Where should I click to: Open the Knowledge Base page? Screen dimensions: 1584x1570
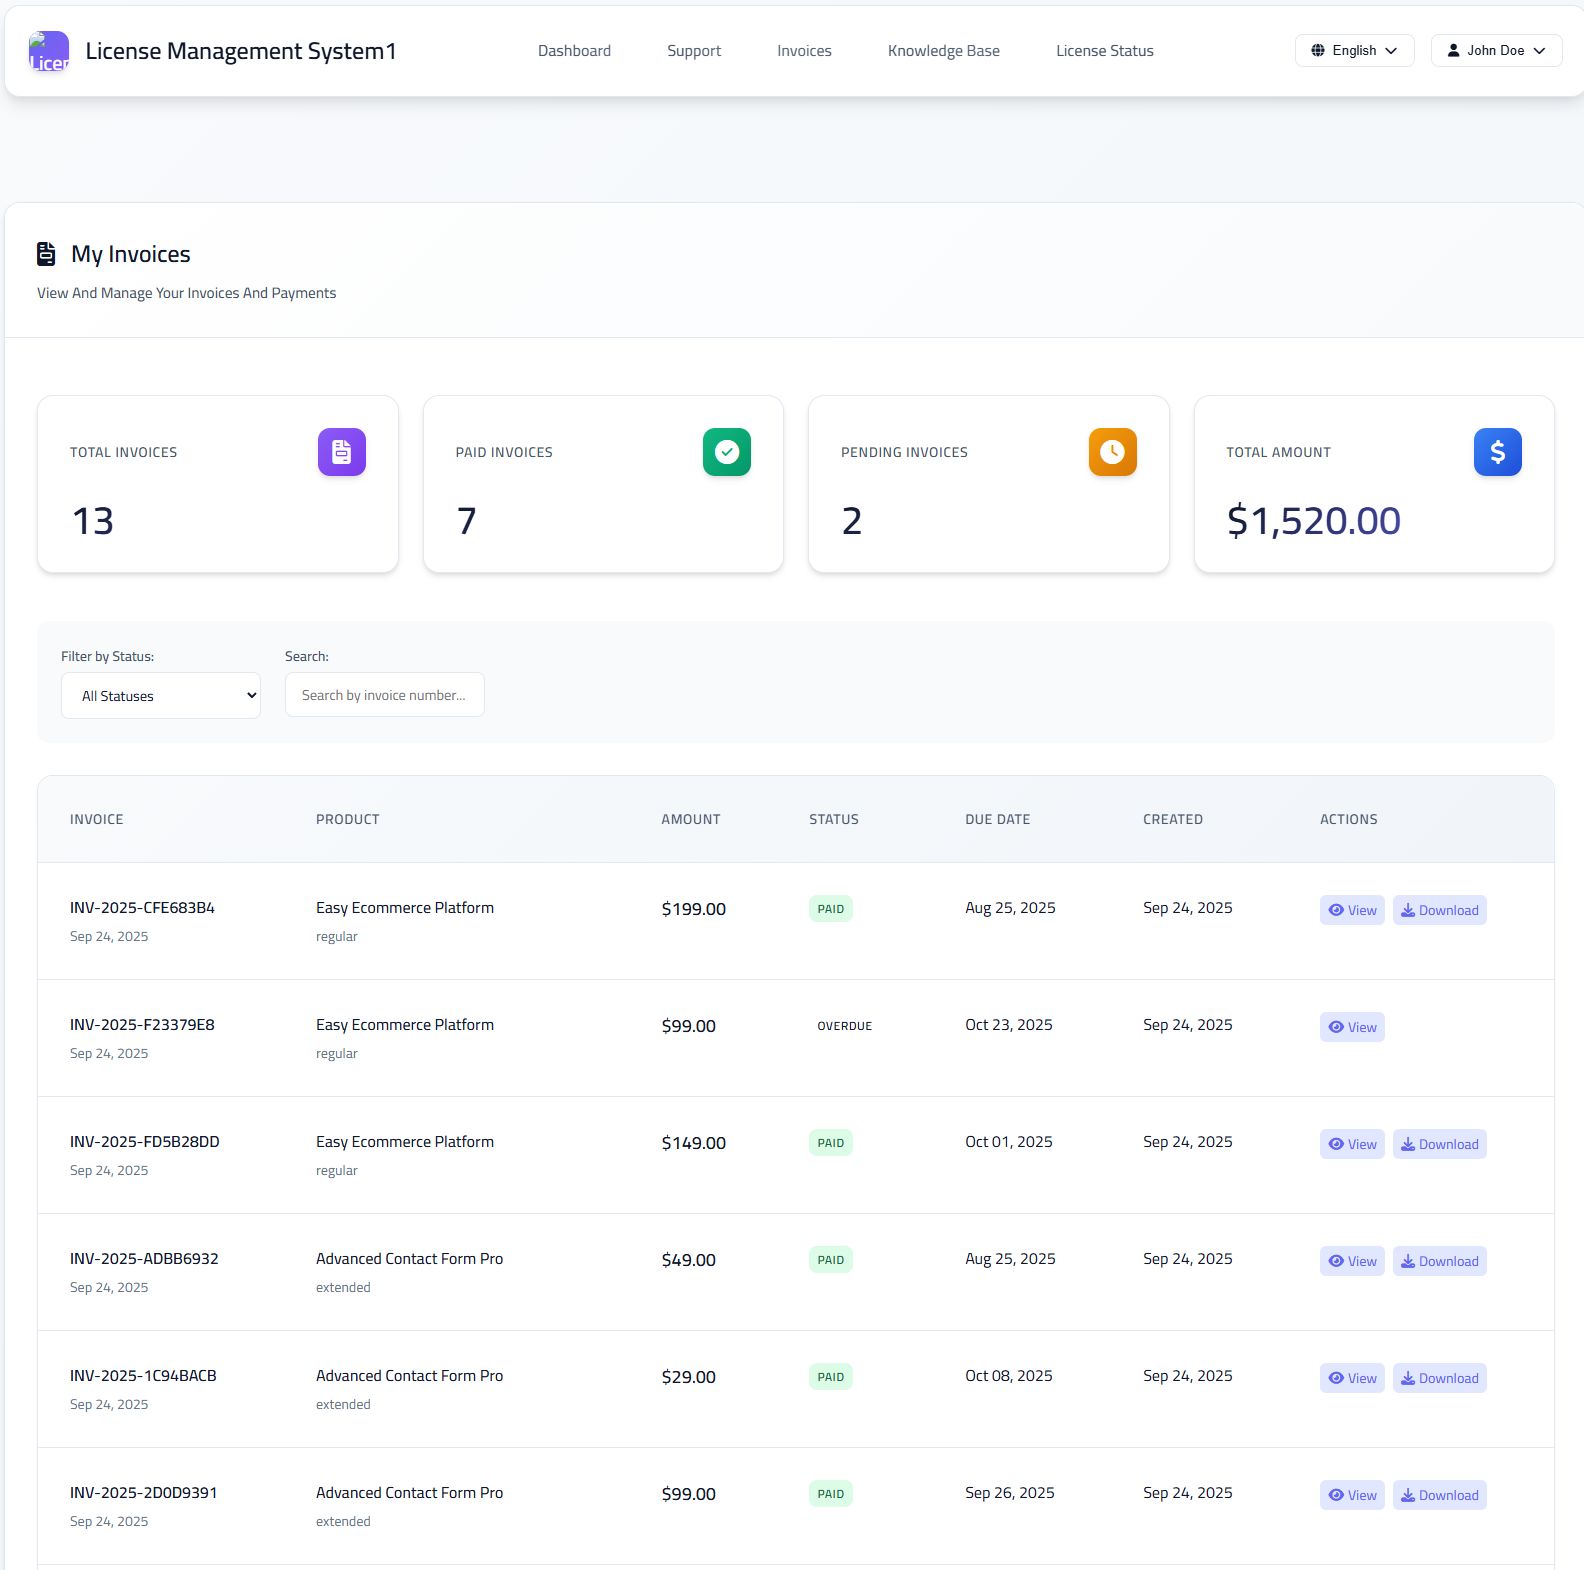click(x=944, y=51)
